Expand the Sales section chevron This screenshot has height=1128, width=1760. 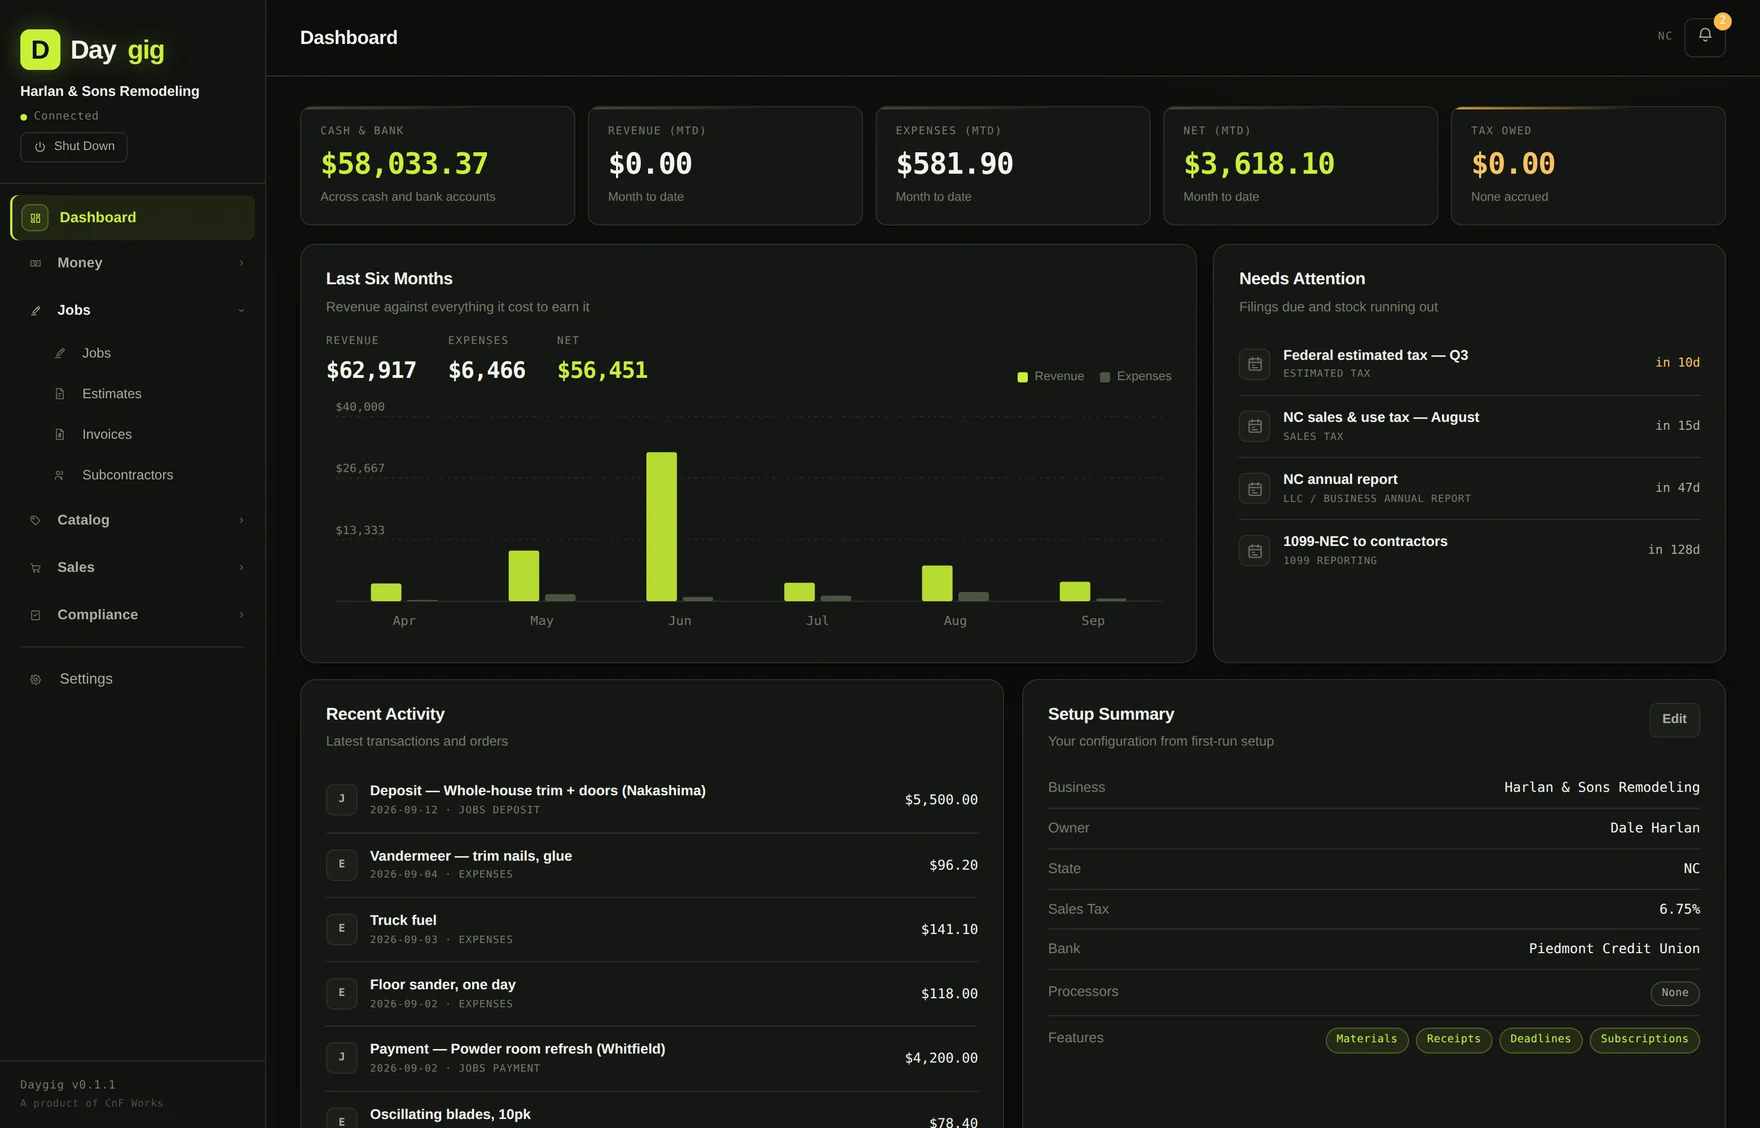[x=241, y=567]
